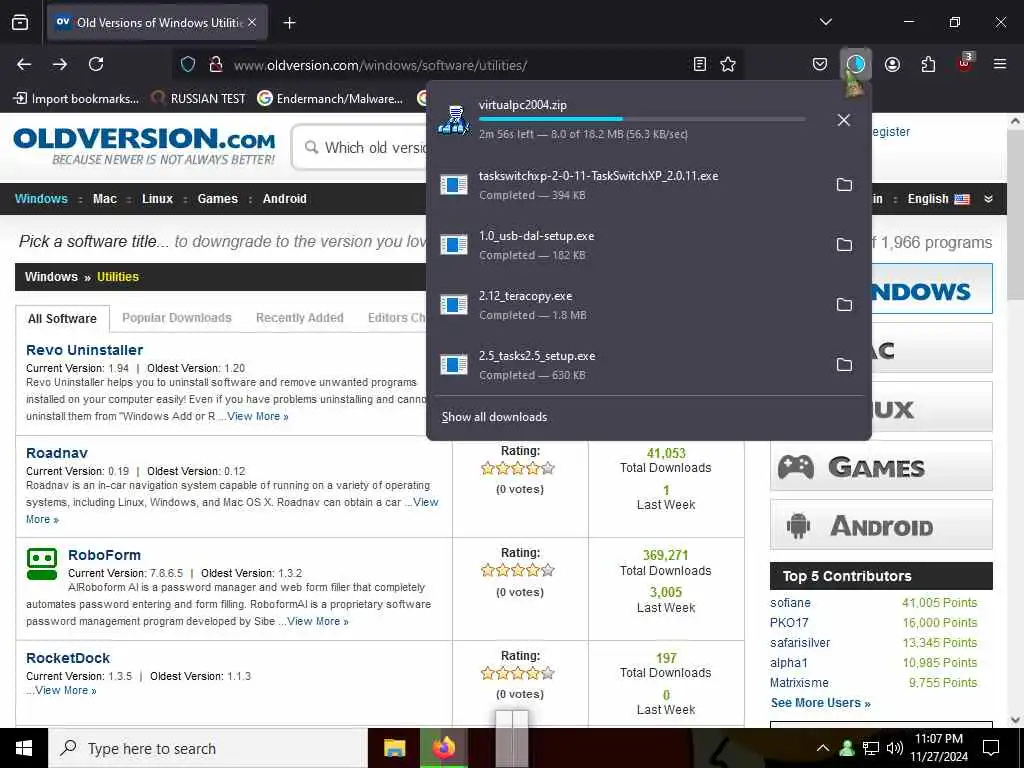Open File Explorer from taskbar
The width and height of the screenshot is (1024, 768).
tap(394, 748)
